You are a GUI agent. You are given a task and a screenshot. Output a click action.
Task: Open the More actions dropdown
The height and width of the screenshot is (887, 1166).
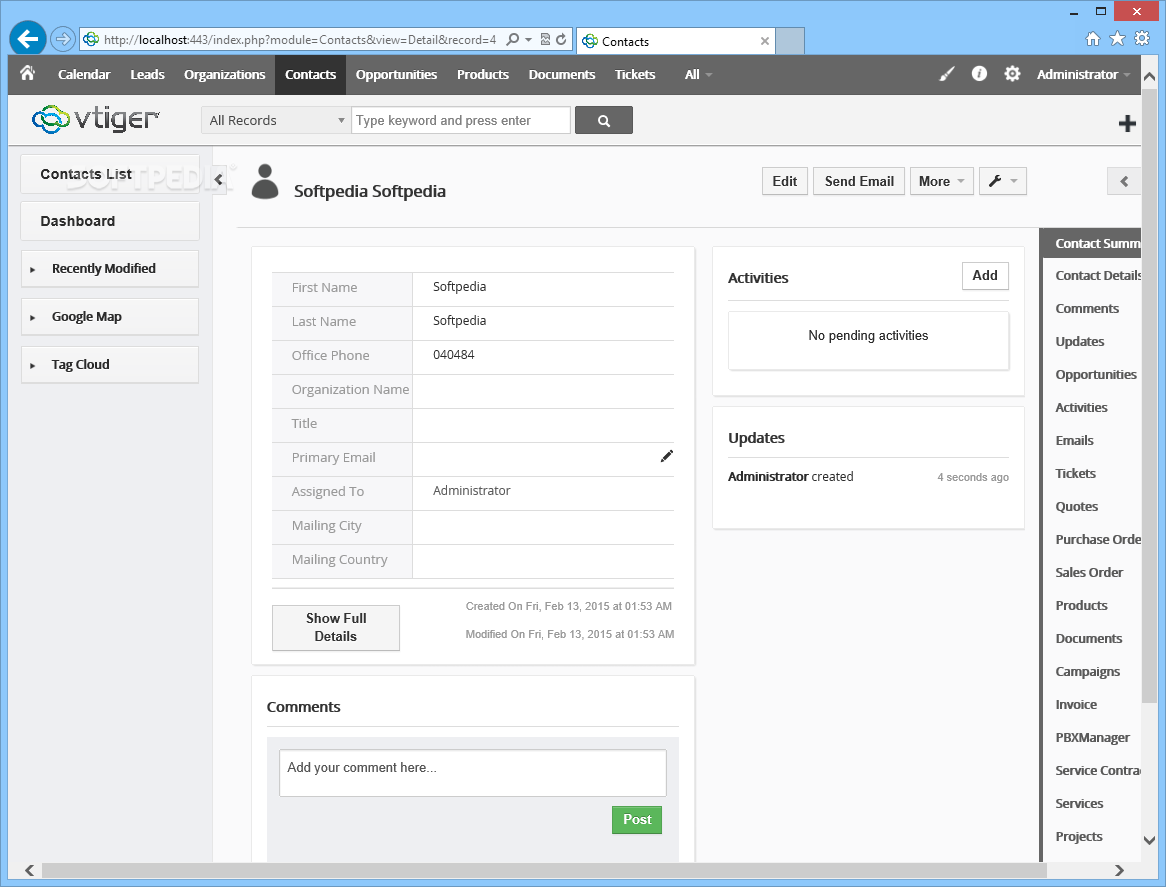point(941,181)
